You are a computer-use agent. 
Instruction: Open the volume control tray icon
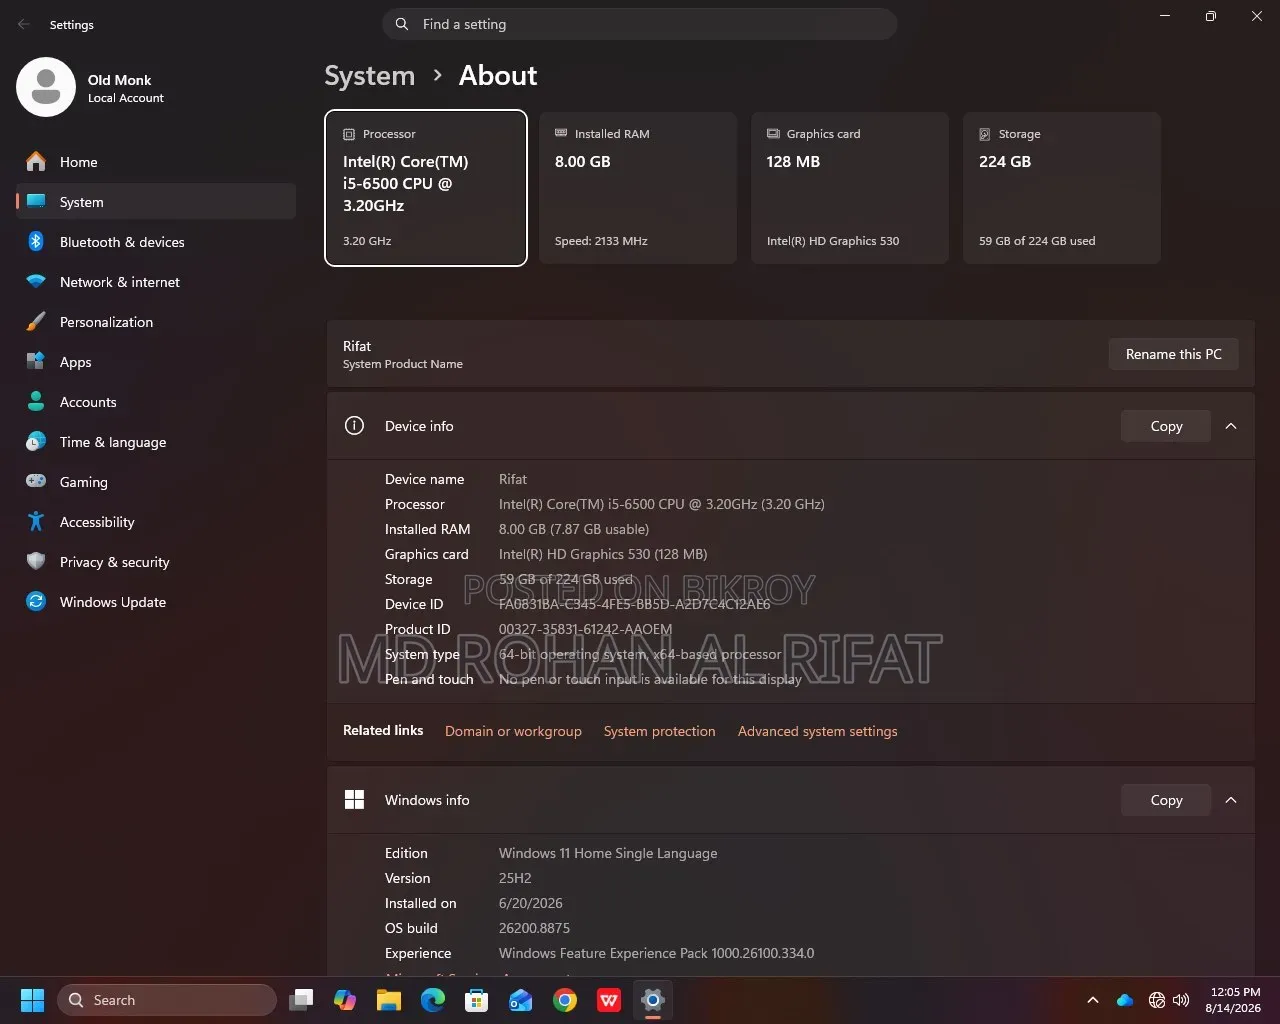pyautogui.click(x=1181, y=1000)
